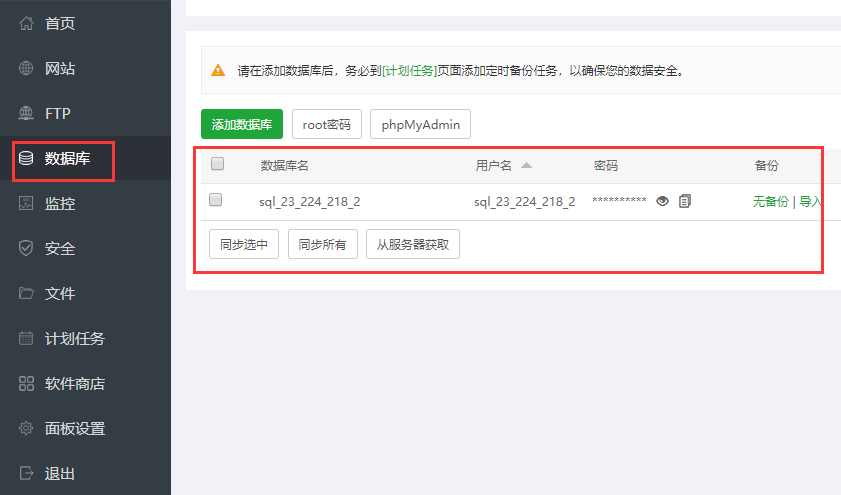Screen dimensions: 841x495
Task: Open phpMyAdmin button
Action: pos(420,125)
